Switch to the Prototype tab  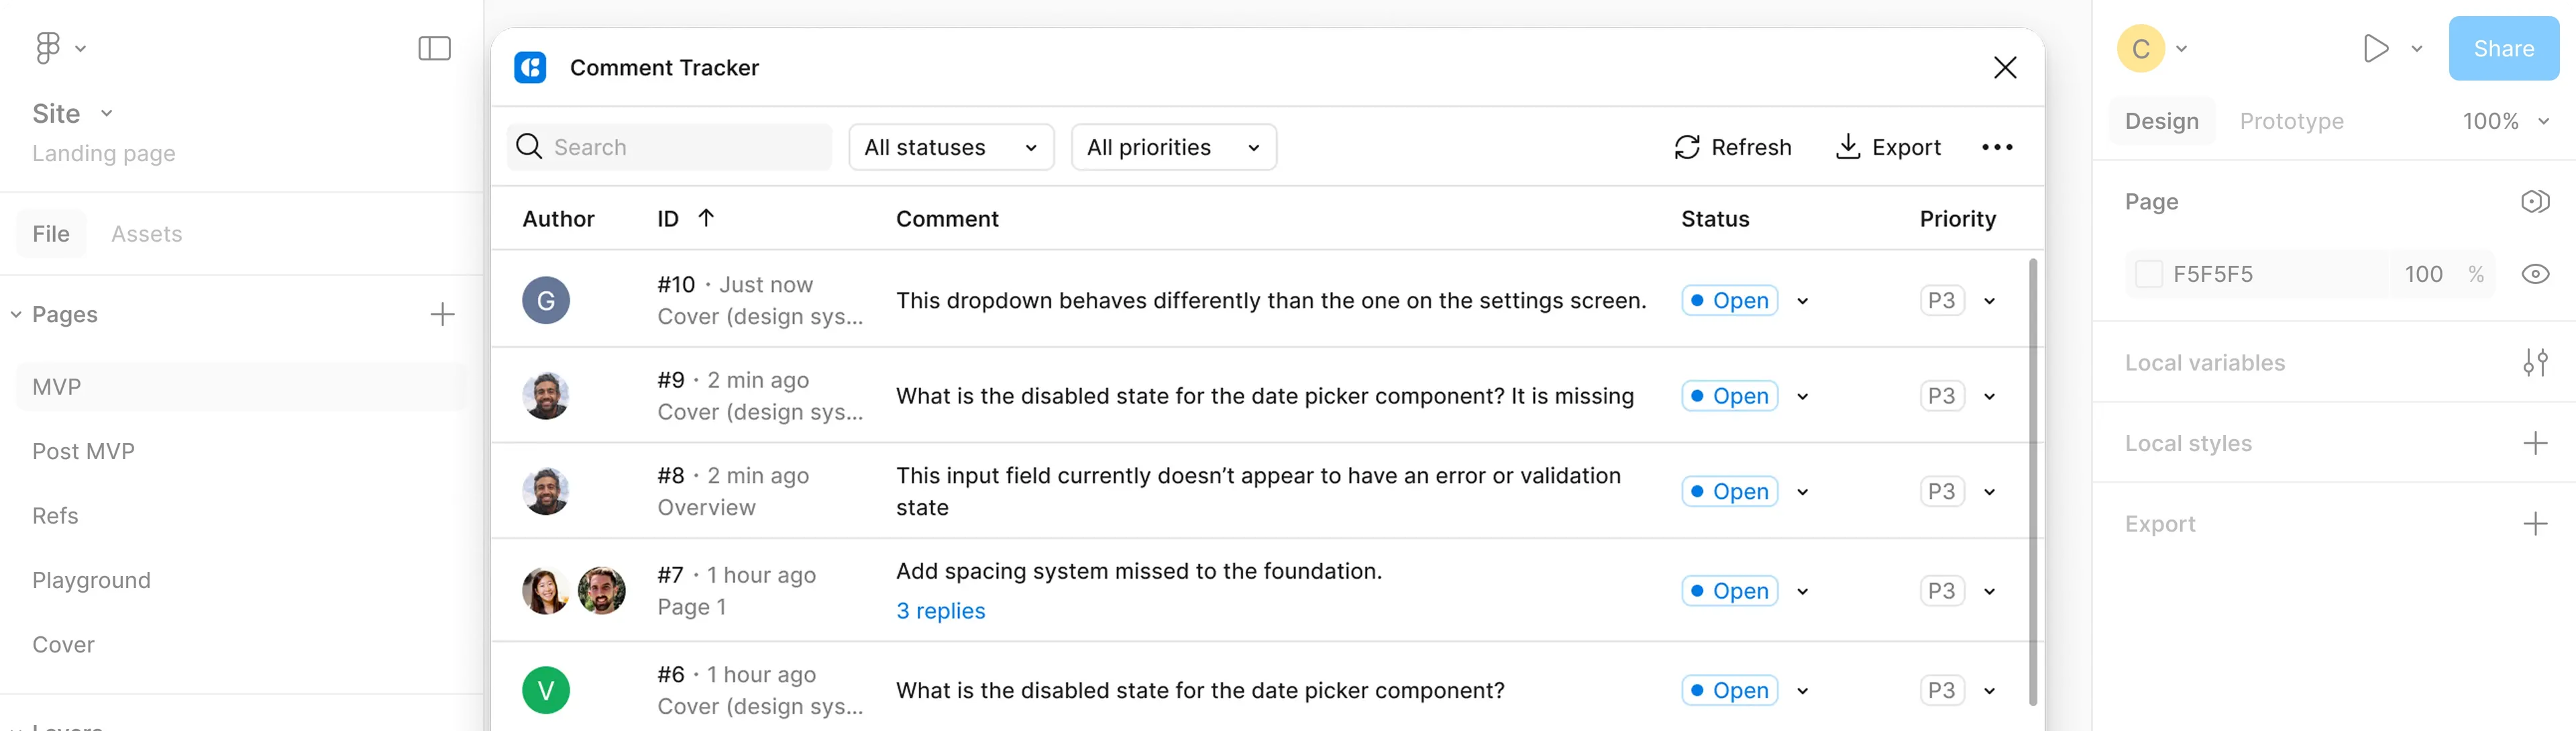click(x=2291, y=121)
